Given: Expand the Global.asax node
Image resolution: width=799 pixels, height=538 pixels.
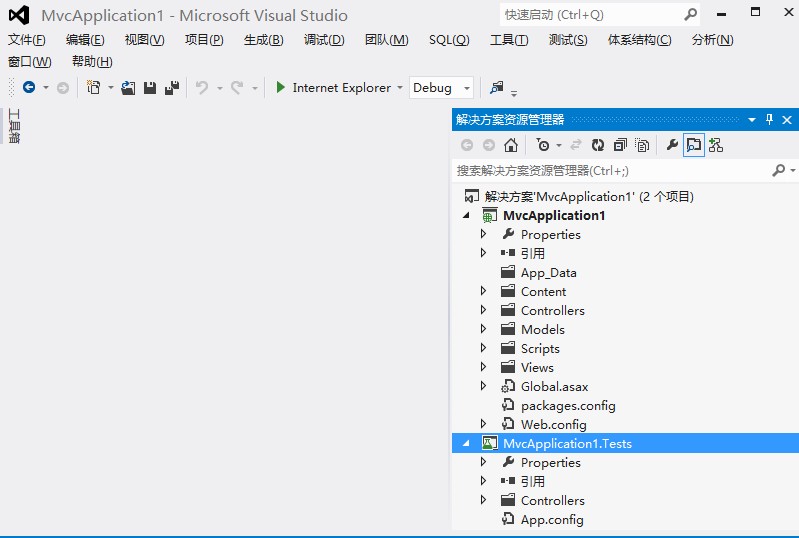Looking at the screenshot, I should (x=484, y=386).
